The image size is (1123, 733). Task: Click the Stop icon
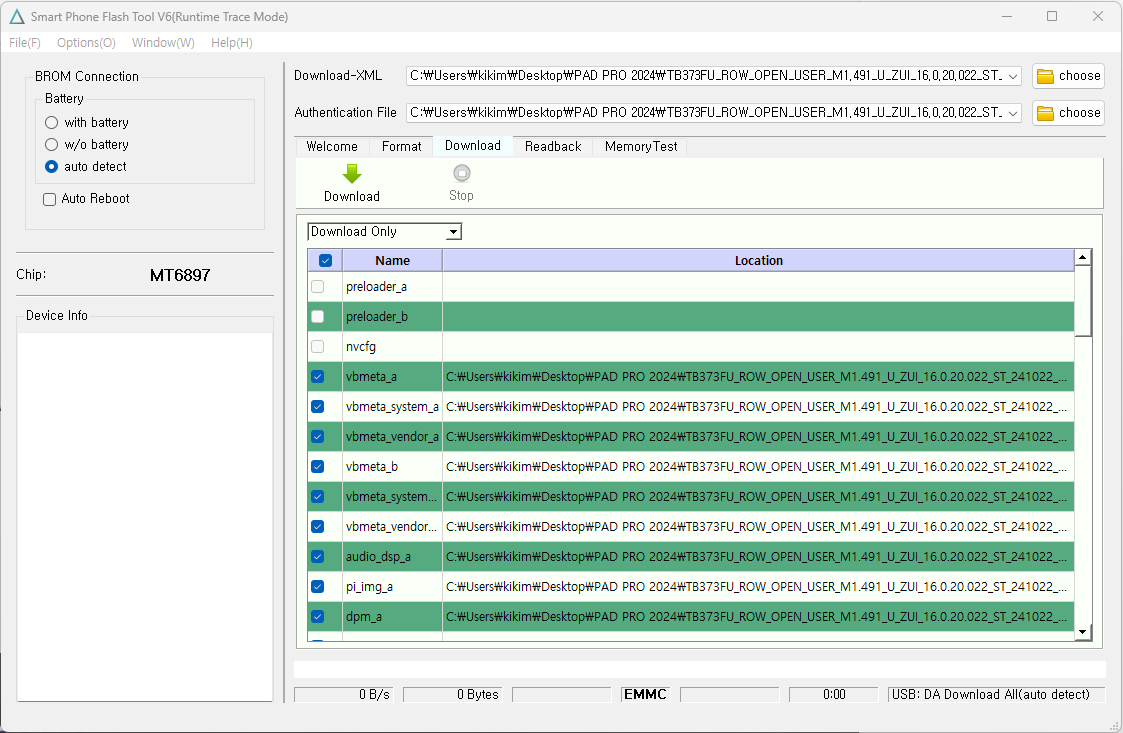click(462, 173)
